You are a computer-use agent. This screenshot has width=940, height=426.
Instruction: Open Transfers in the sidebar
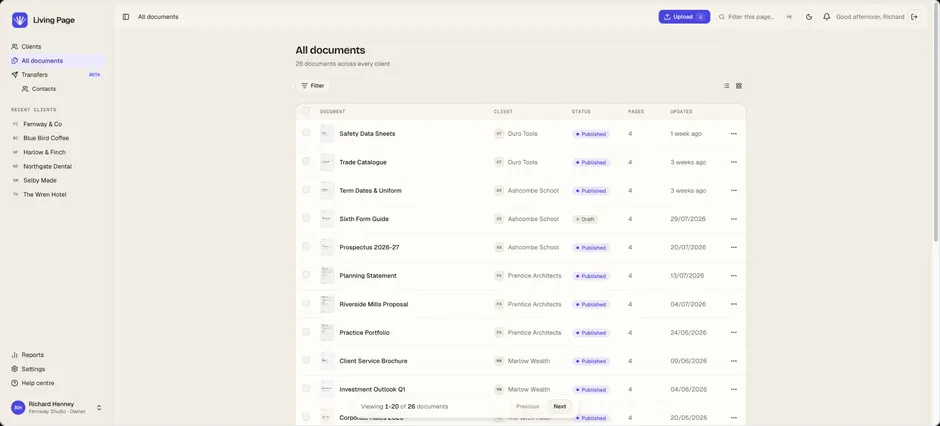pos(58,75)
